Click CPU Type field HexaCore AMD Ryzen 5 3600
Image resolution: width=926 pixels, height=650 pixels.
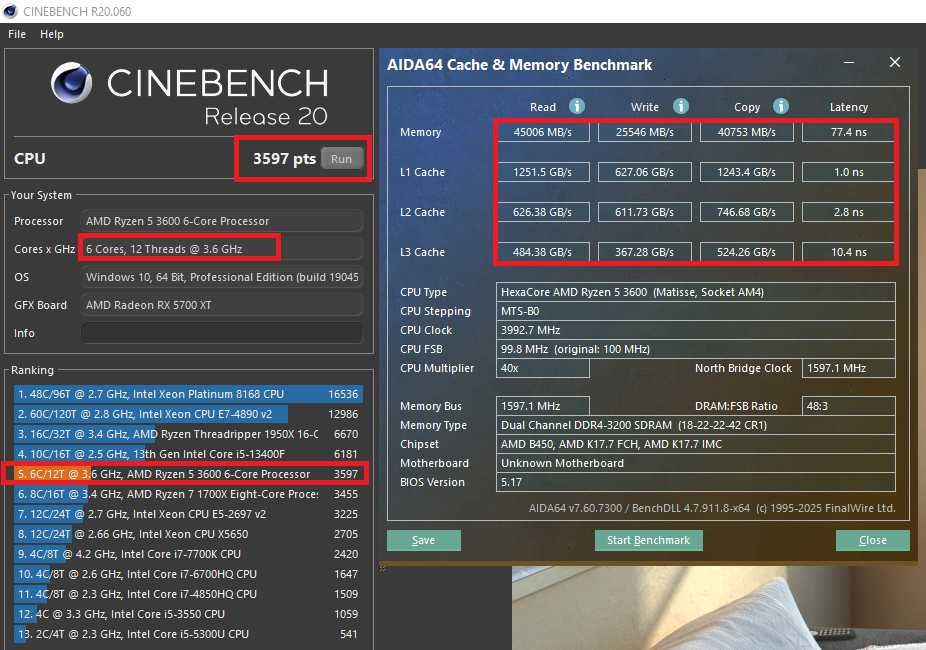coord(696,292)
